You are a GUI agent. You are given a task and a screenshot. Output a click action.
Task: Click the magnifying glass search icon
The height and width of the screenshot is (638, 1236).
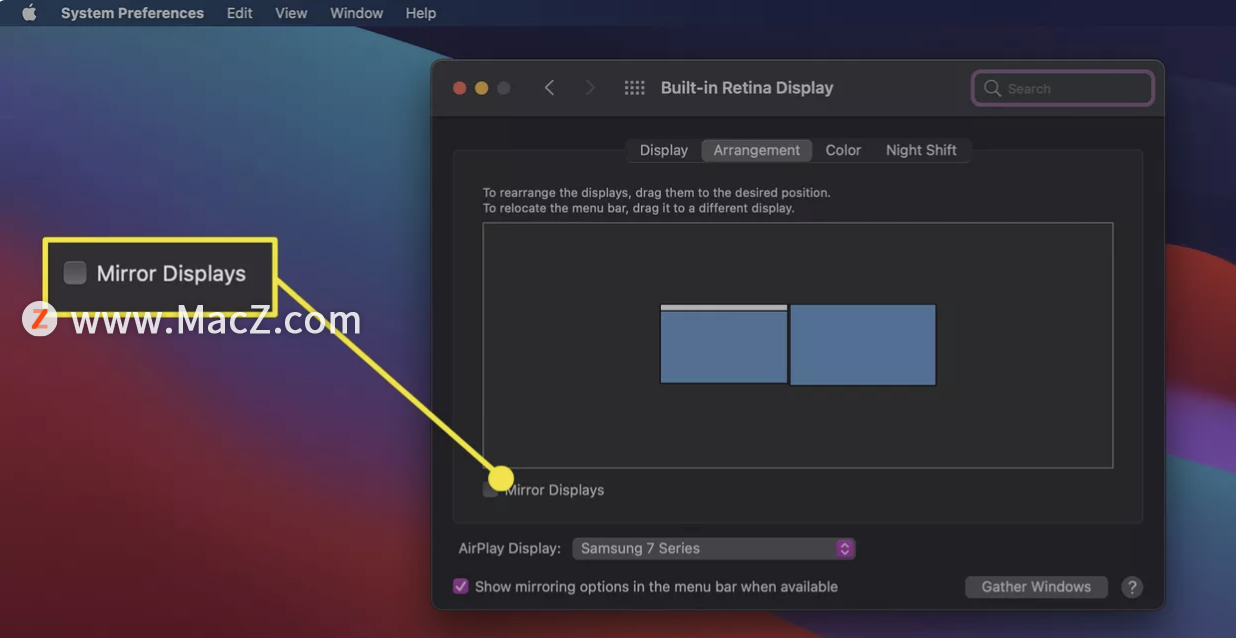pyautogui.click(x=992, y=88)
